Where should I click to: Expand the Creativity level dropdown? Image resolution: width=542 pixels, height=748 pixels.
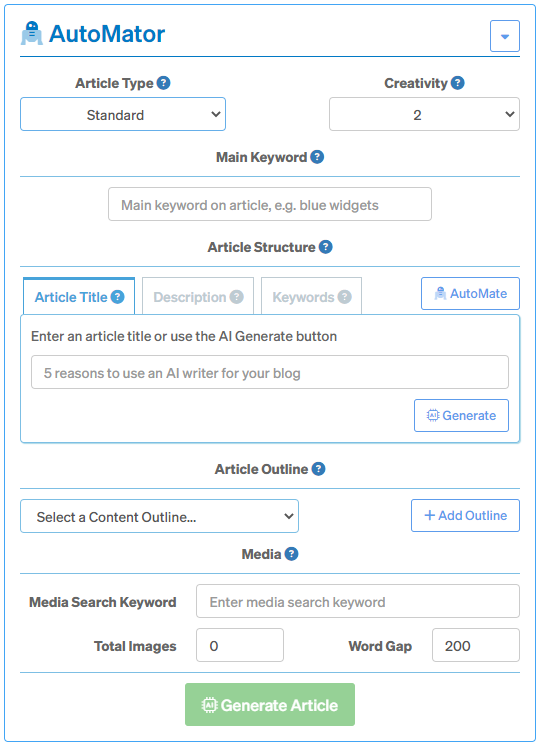pos(424,114)
